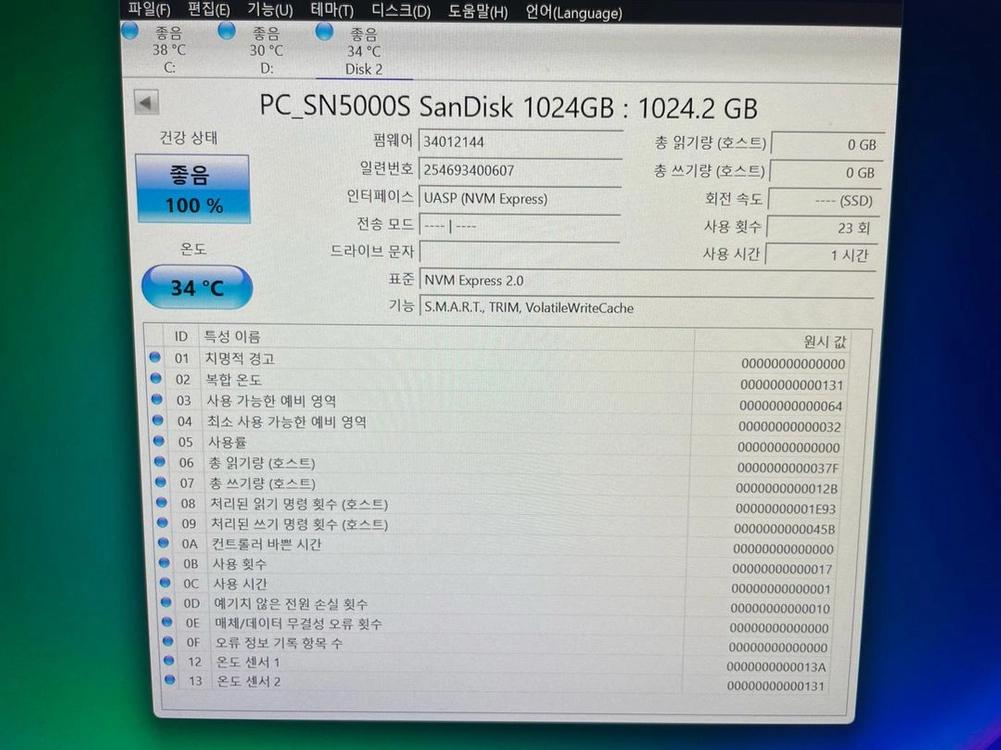Click status dot for 02 복합 온도
Screen dimensions: 1001x750
[156, 379]
